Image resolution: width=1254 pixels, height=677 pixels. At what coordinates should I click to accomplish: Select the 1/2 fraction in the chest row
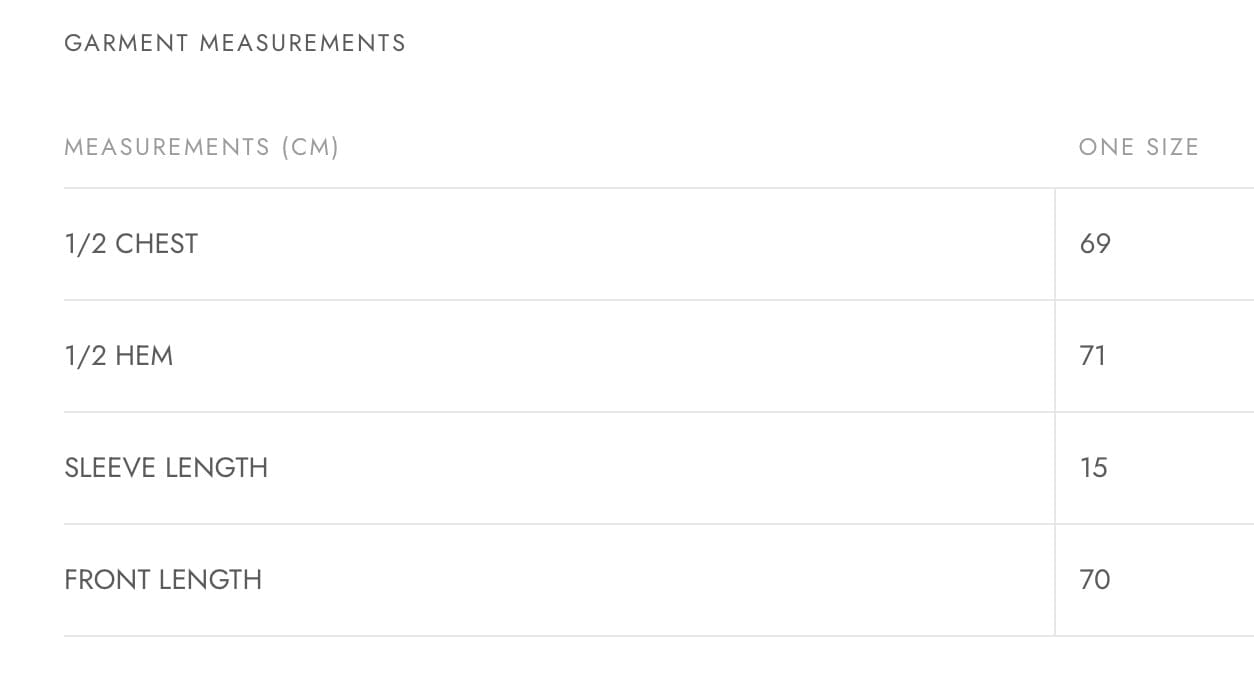[85, 244]
